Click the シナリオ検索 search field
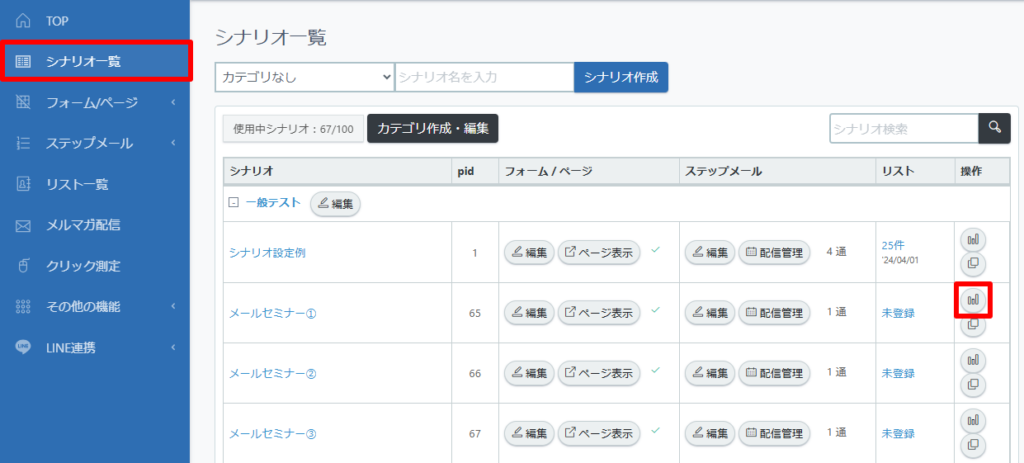1024x463 pixels. coord(904,129)
